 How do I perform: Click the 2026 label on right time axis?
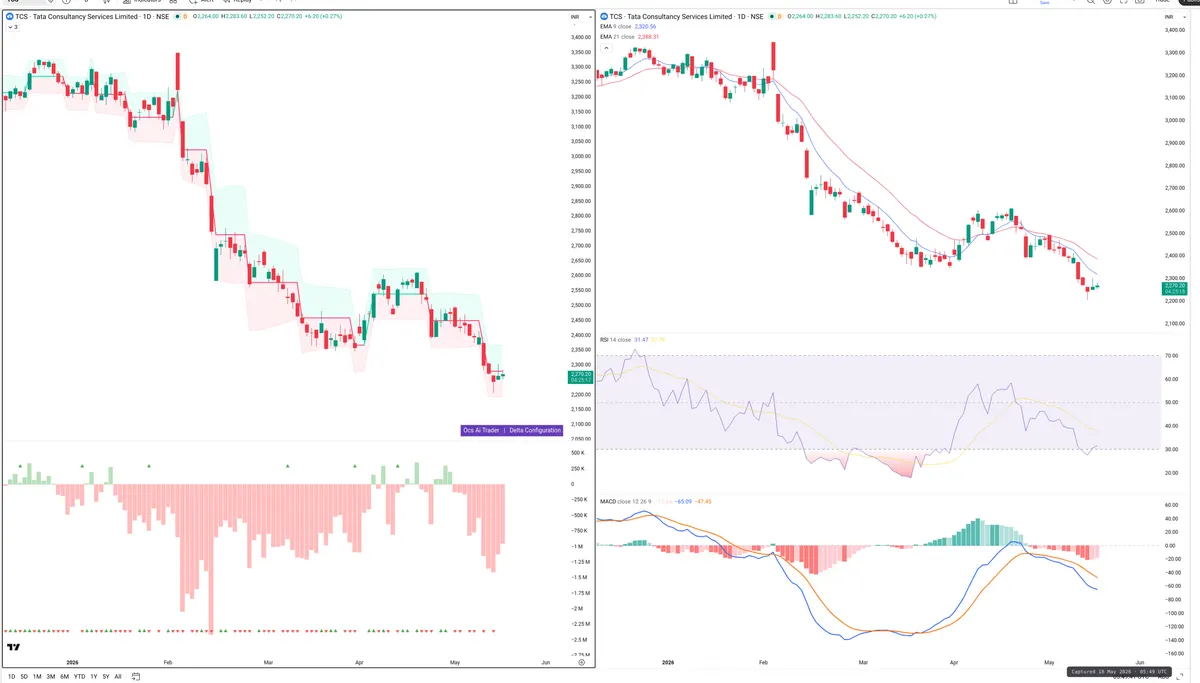[x=668, y=662]
